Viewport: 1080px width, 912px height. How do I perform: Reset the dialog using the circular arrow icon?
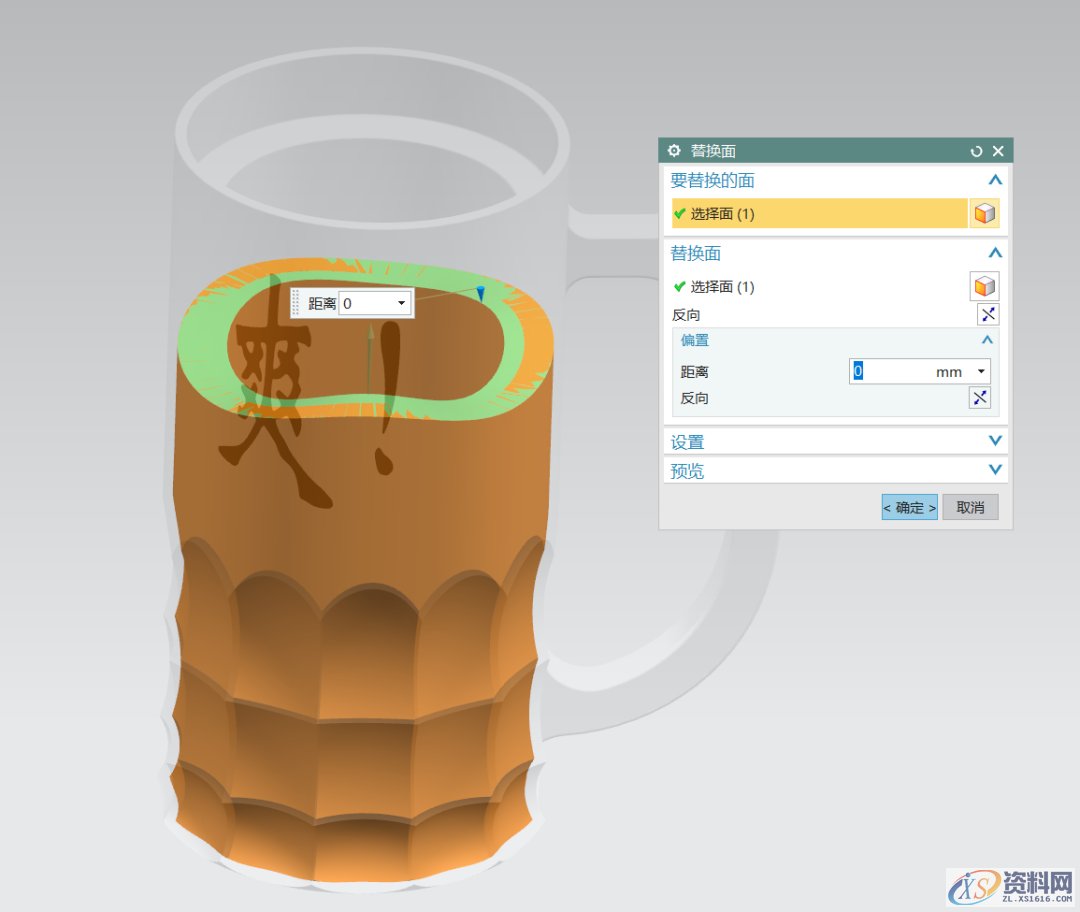(976, 151)
